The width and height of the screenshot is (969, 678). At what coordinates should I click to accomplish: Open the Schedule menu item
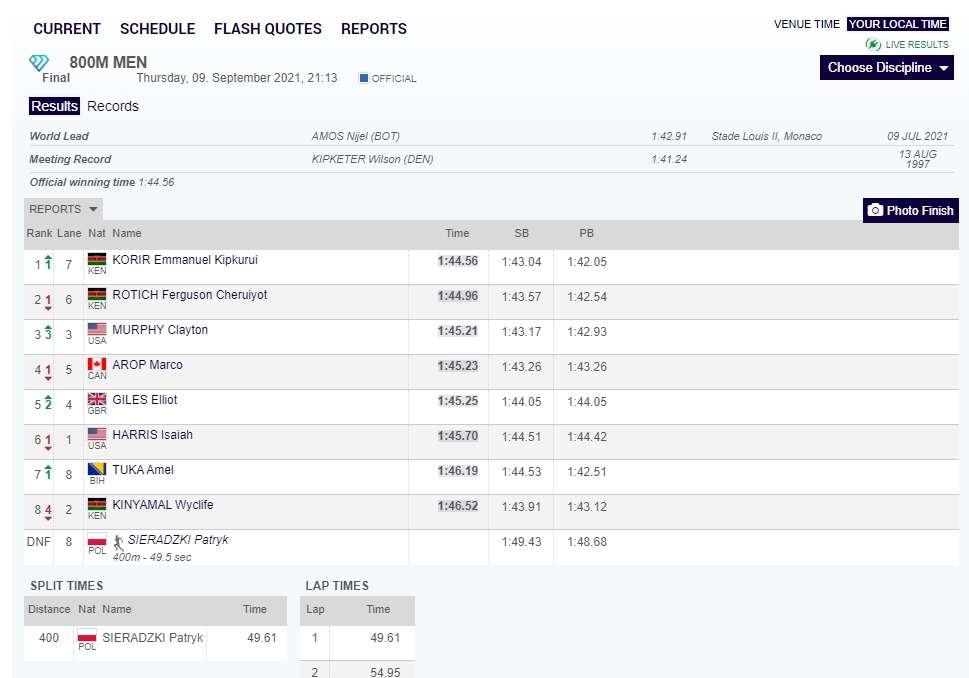[x=157, y=29]
